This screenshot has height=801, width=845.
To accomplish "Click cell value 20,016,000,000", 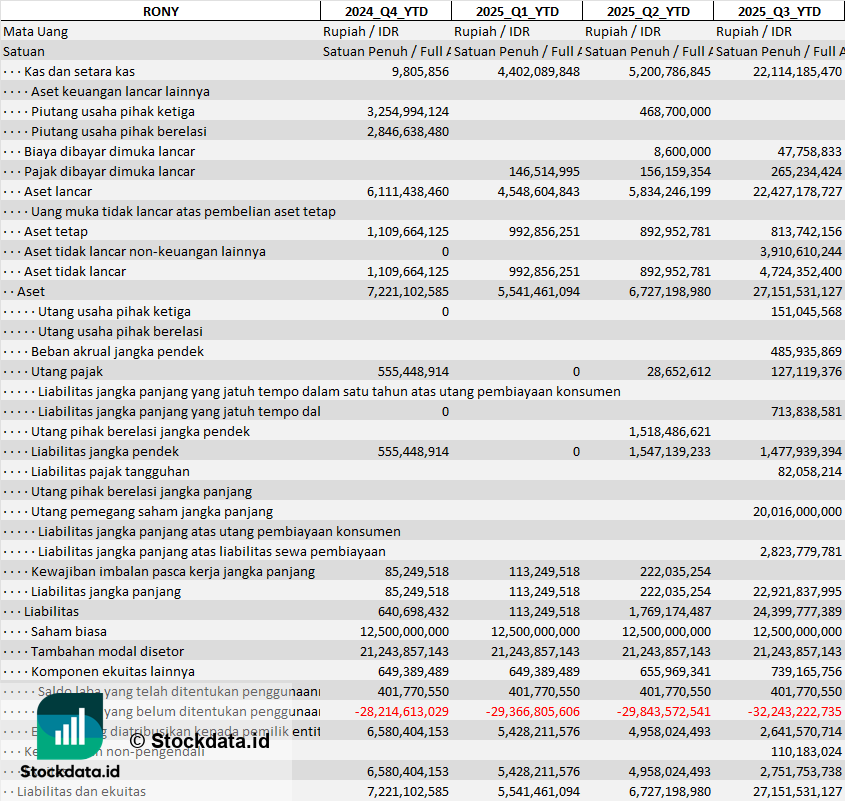I will click(x=797, y=511).
